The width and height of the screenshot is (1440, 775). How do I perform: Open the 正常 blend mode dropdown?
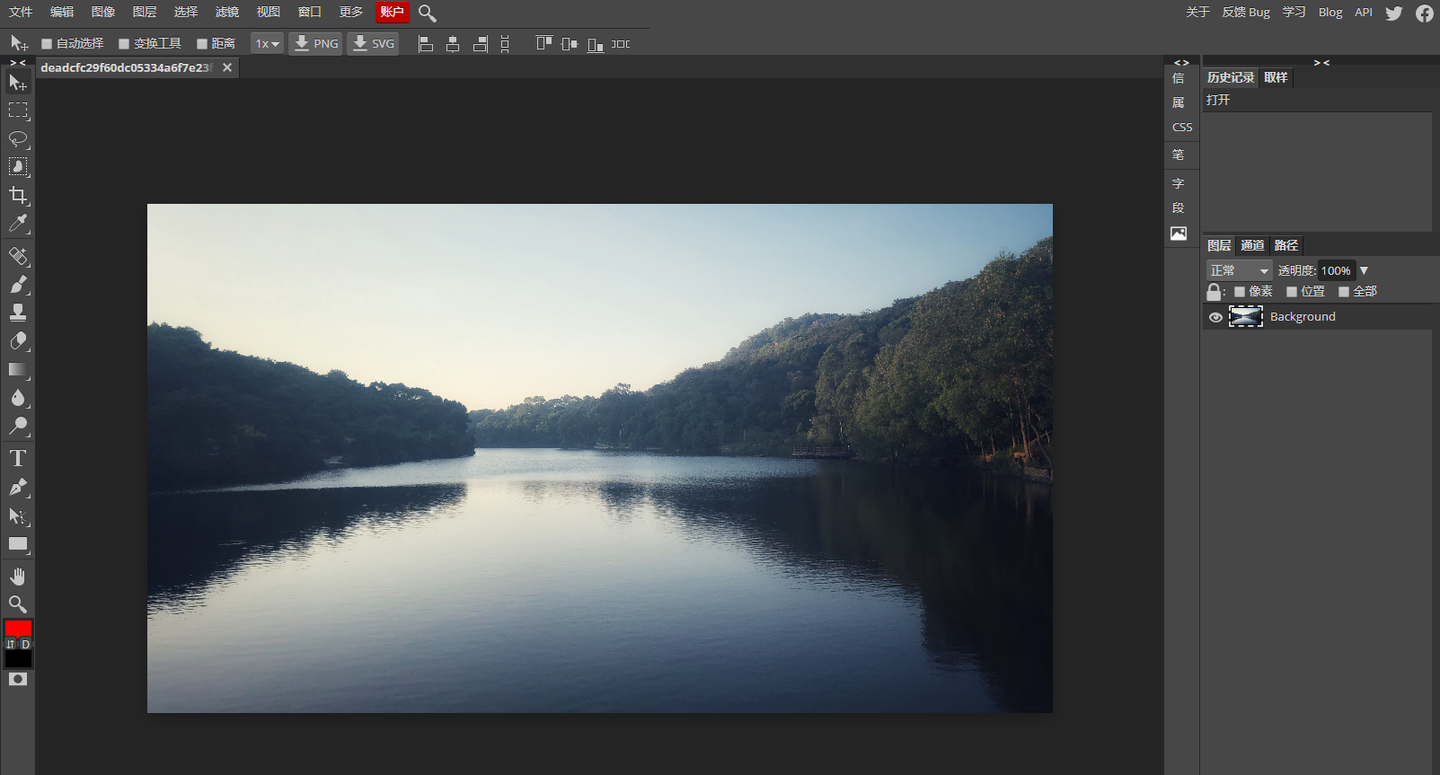1239,271
